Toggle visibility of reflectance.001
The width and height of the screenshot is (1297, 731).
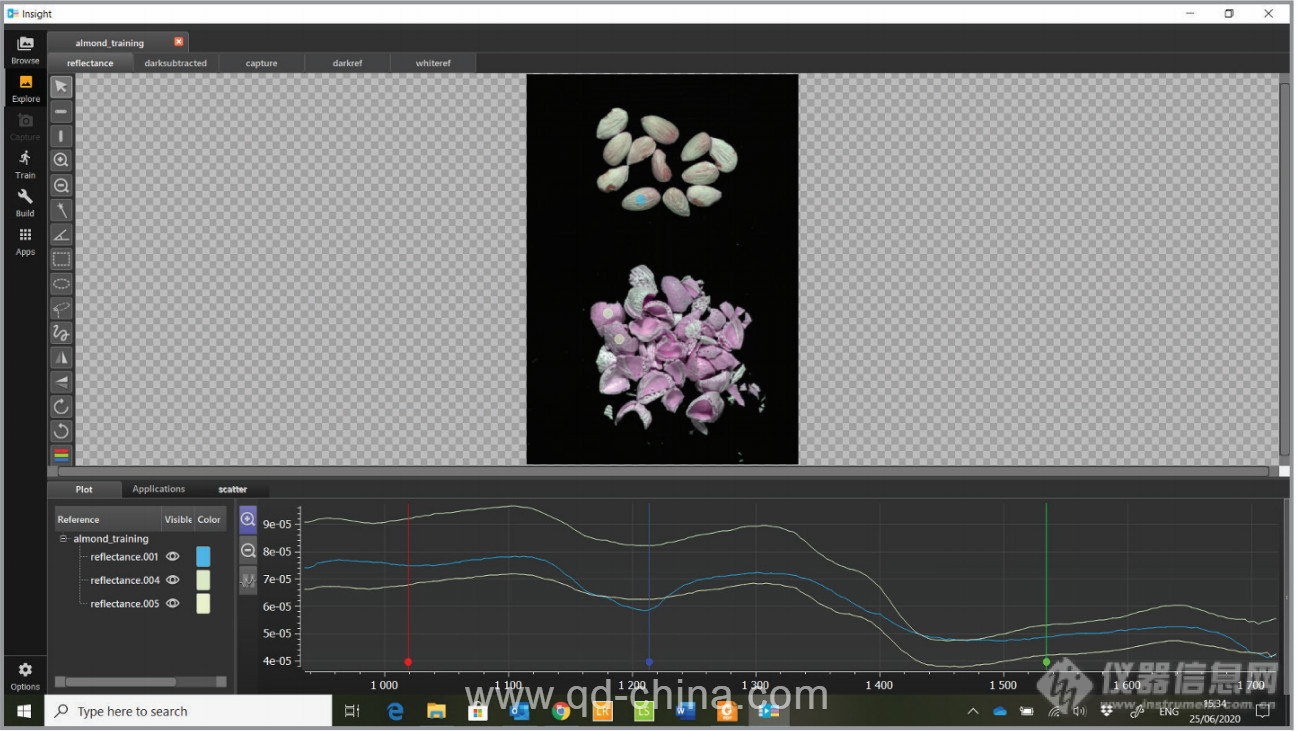(172, 557)
